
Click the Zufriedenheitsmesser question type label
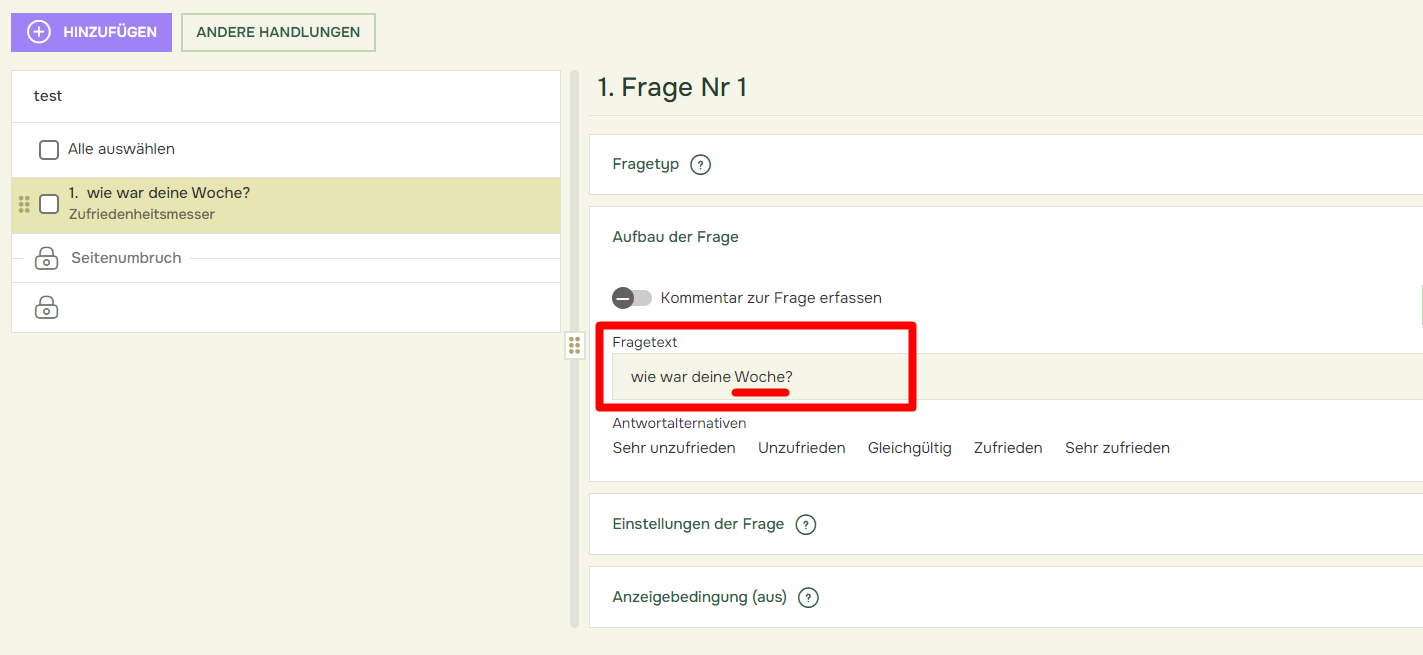click(x=142, y=214)
